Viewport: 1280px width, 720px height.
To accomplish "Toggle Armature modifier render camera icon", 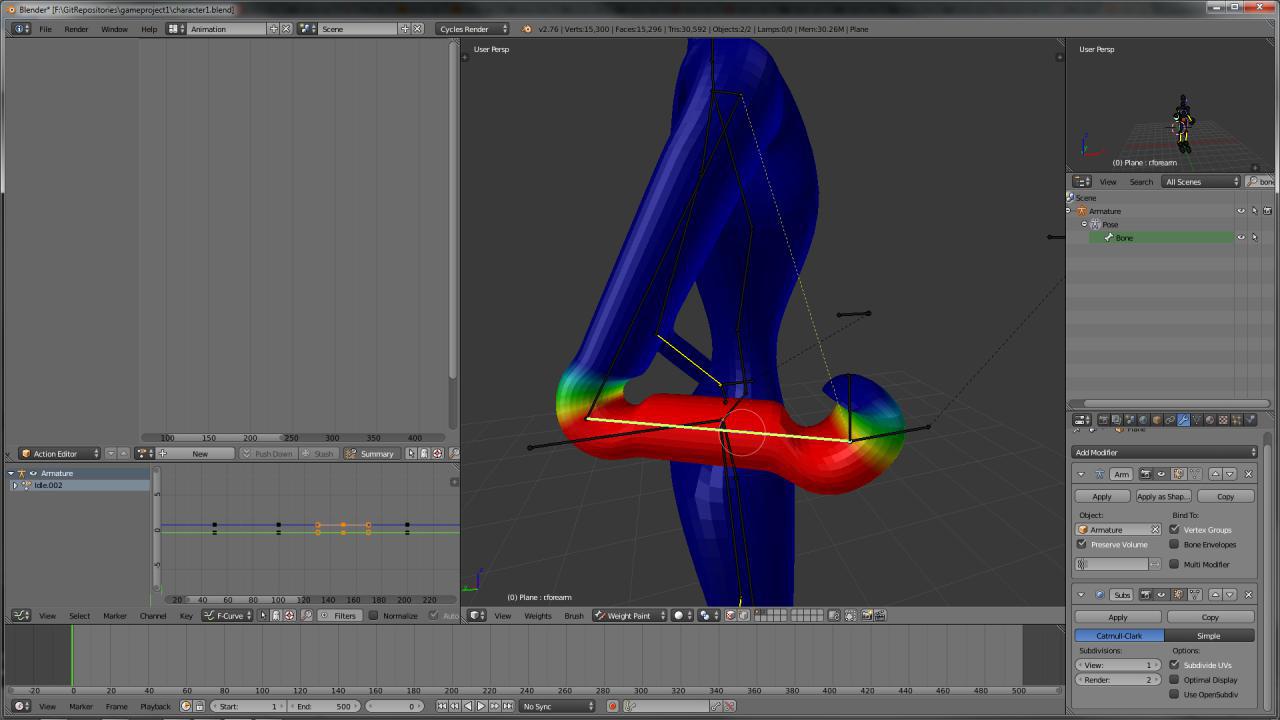I will pos(1146,474).
